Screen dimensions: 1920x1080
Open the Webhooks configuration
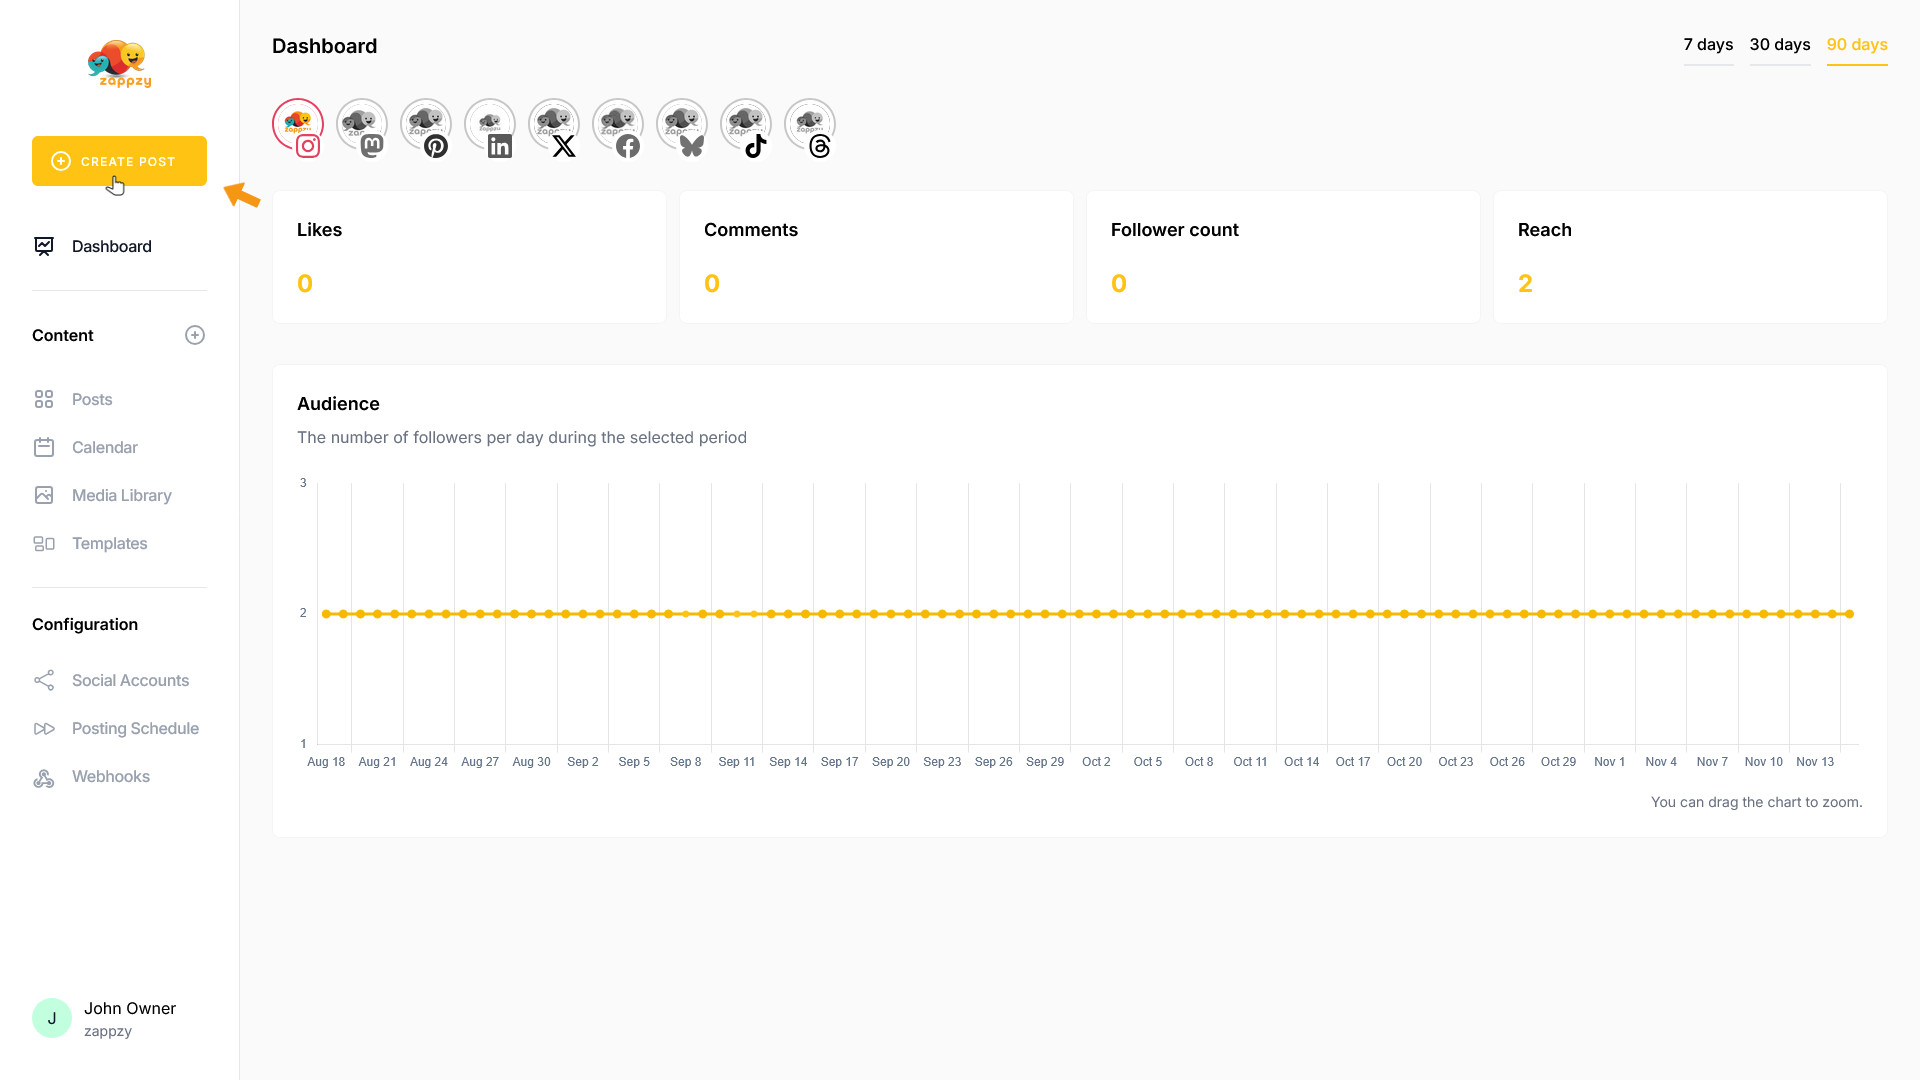point(110,776)
